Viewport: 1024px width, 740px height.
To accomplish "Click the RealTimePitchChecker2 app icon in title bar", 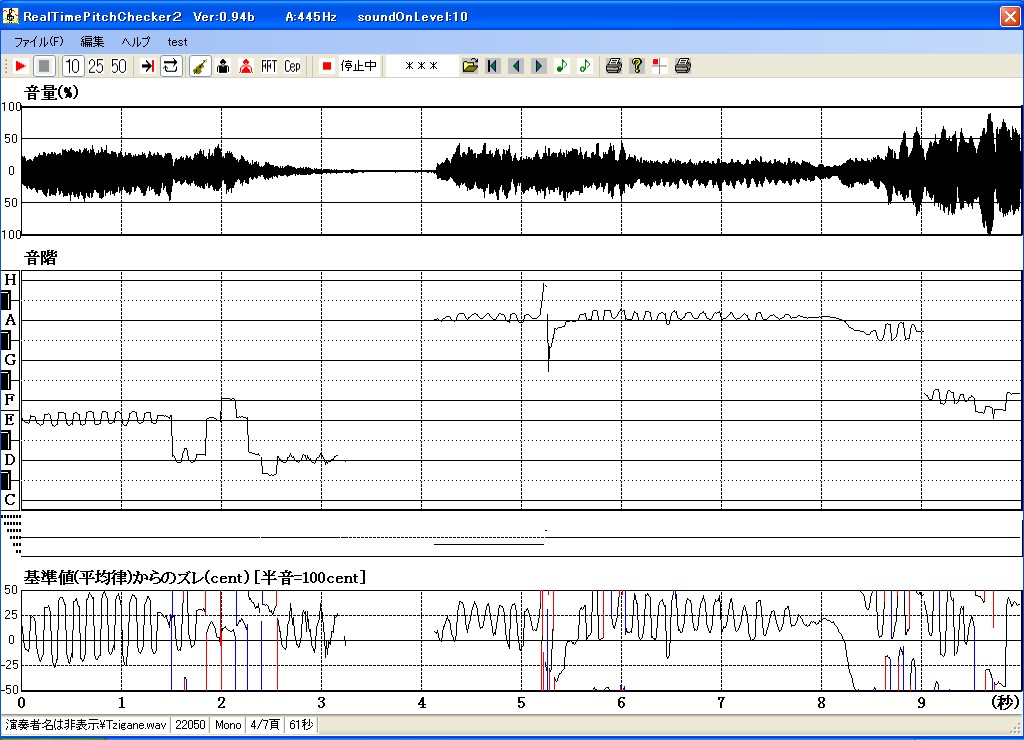I will click(10, 16).
